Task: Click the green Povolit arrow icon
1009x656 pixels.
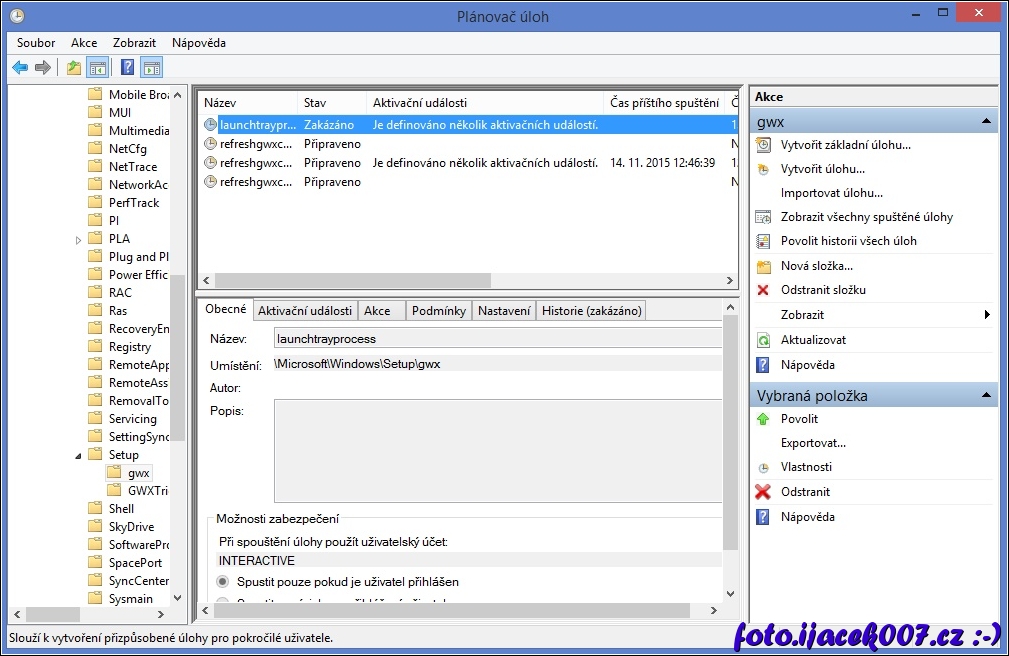Action: point(763,419)
